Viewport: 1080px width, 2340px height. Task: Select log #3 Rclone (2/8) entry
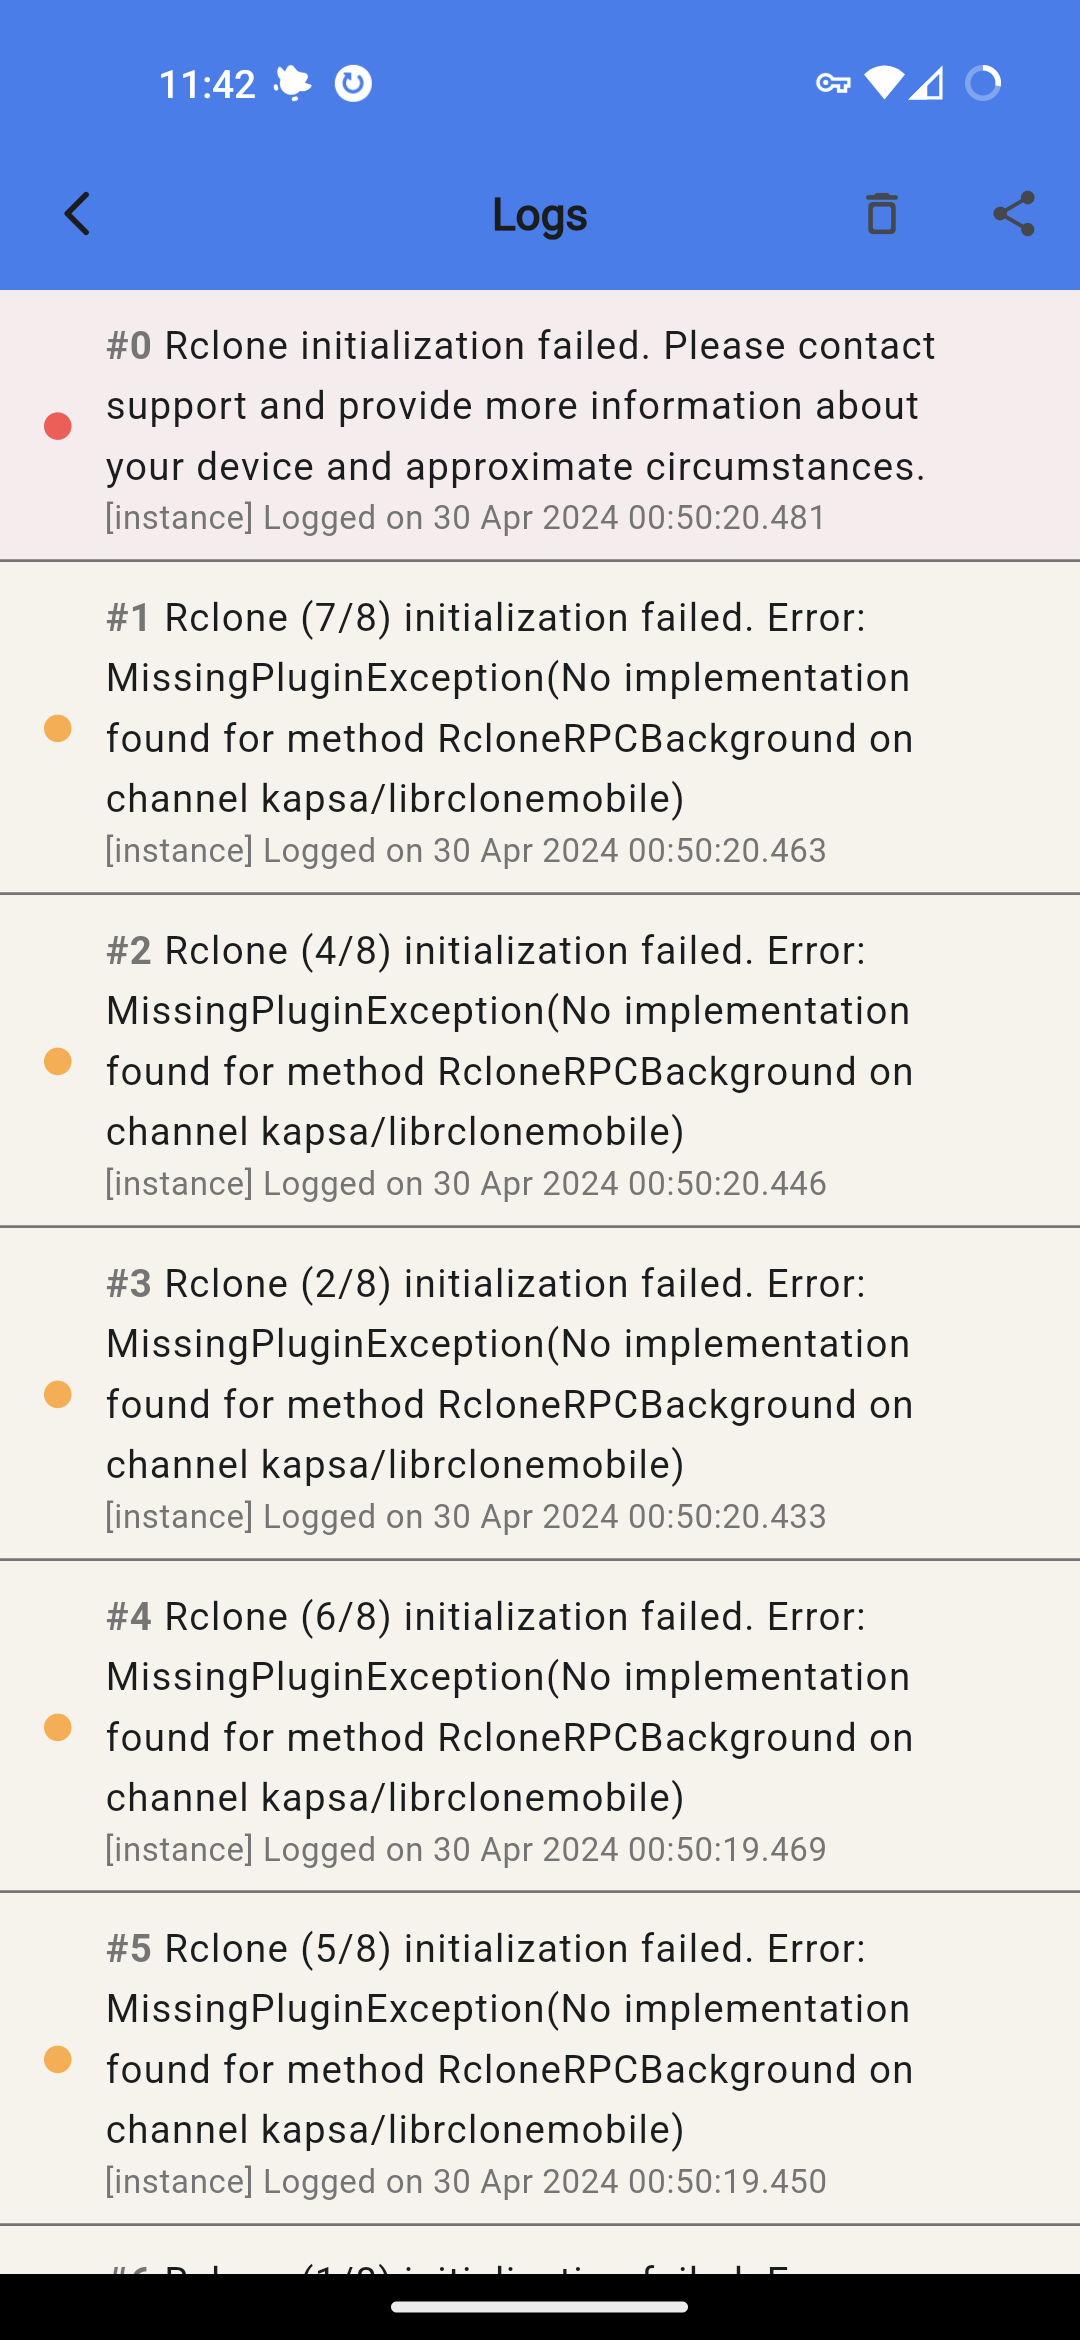click(540, 1394)
